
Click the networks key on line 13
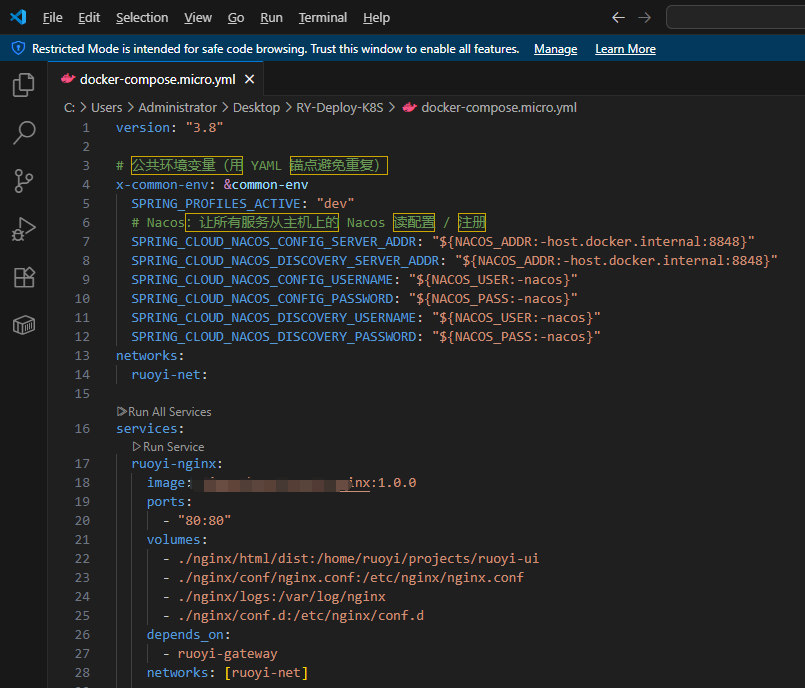click(x=146, y=355)
